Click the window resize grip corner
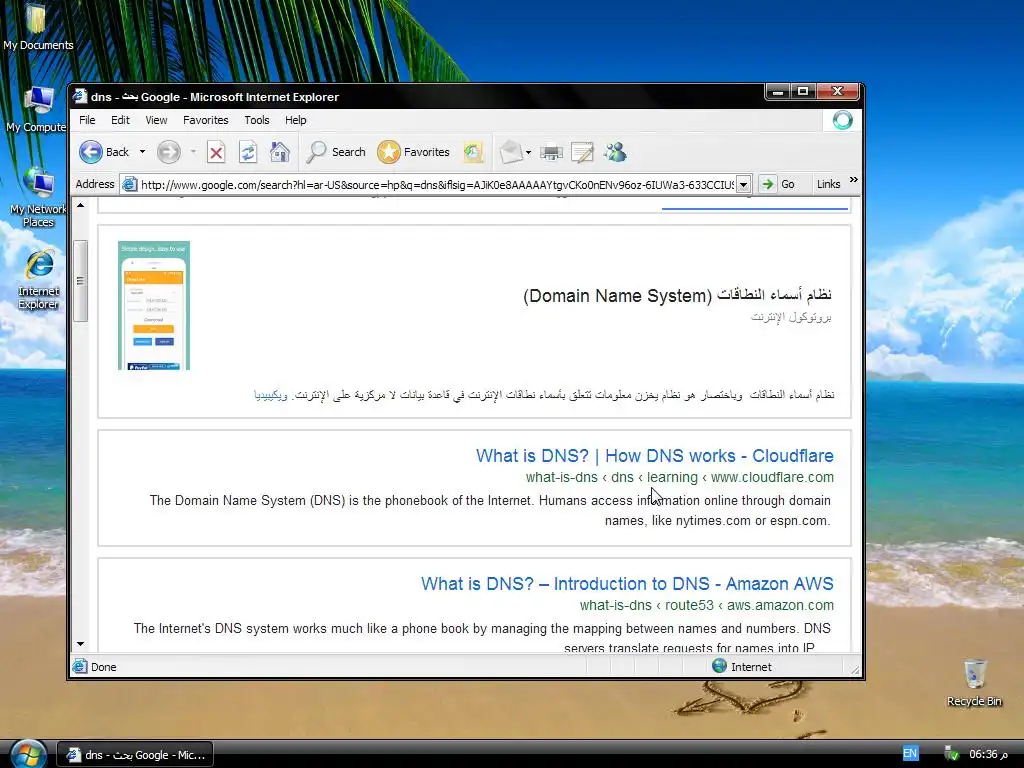 (x=855, y=669)
